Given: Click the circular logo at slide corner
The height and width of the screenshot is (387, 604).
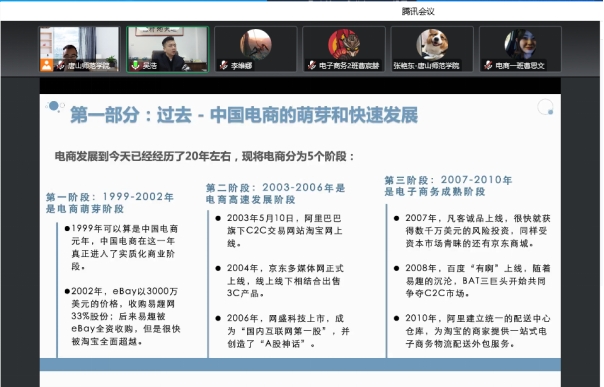Looking at the screenshot, I should (x=545, y=107).
